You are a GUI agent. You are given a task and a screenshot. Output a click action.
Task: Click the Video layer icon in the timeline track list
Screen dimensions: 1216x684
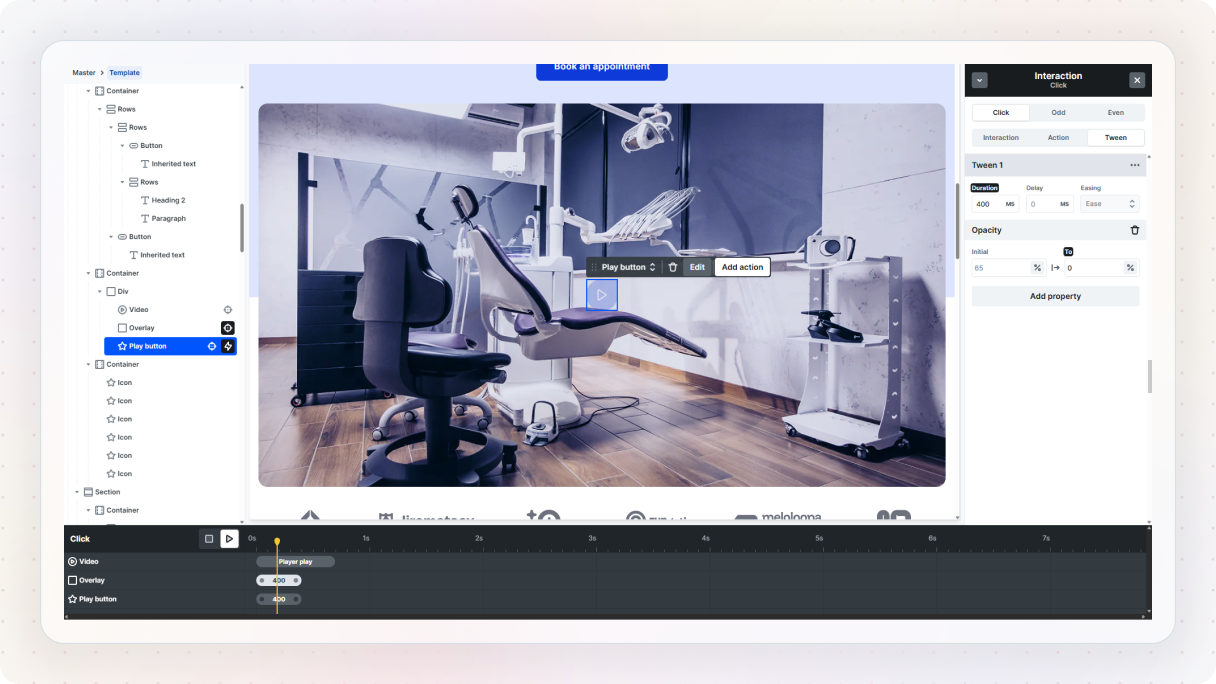coord(72,562)
